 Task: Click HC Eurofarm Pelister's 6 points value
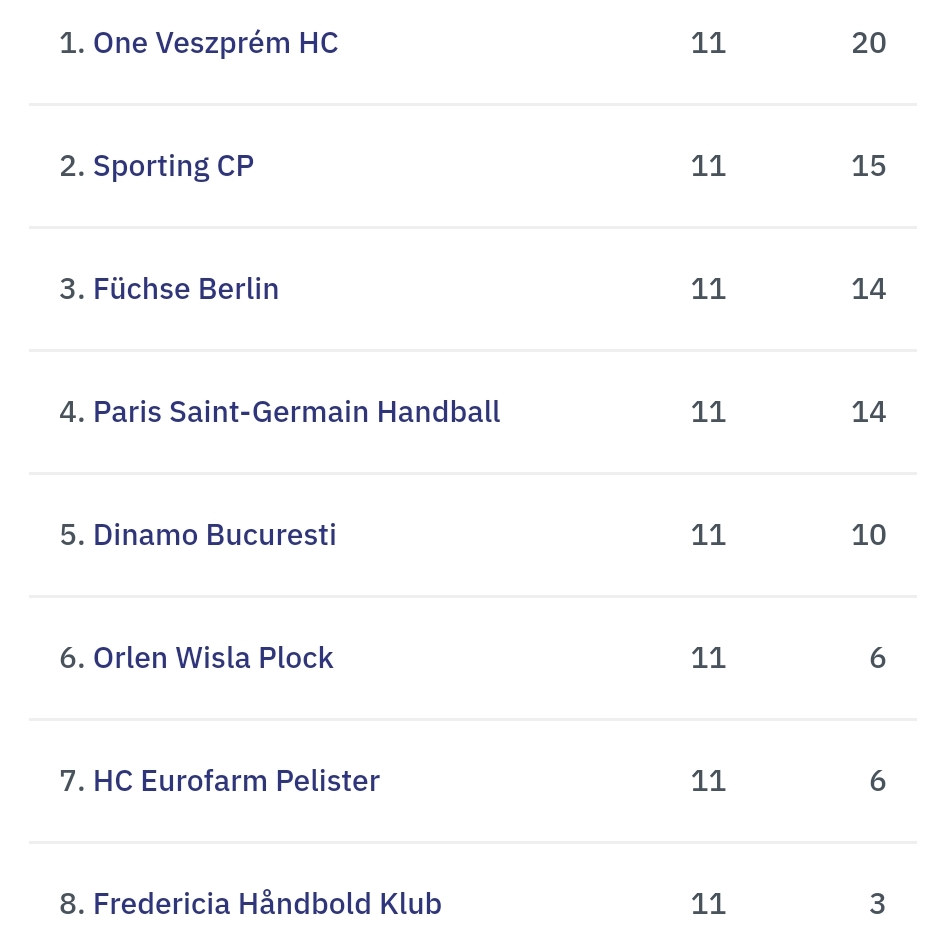click(x=877, y=781)
